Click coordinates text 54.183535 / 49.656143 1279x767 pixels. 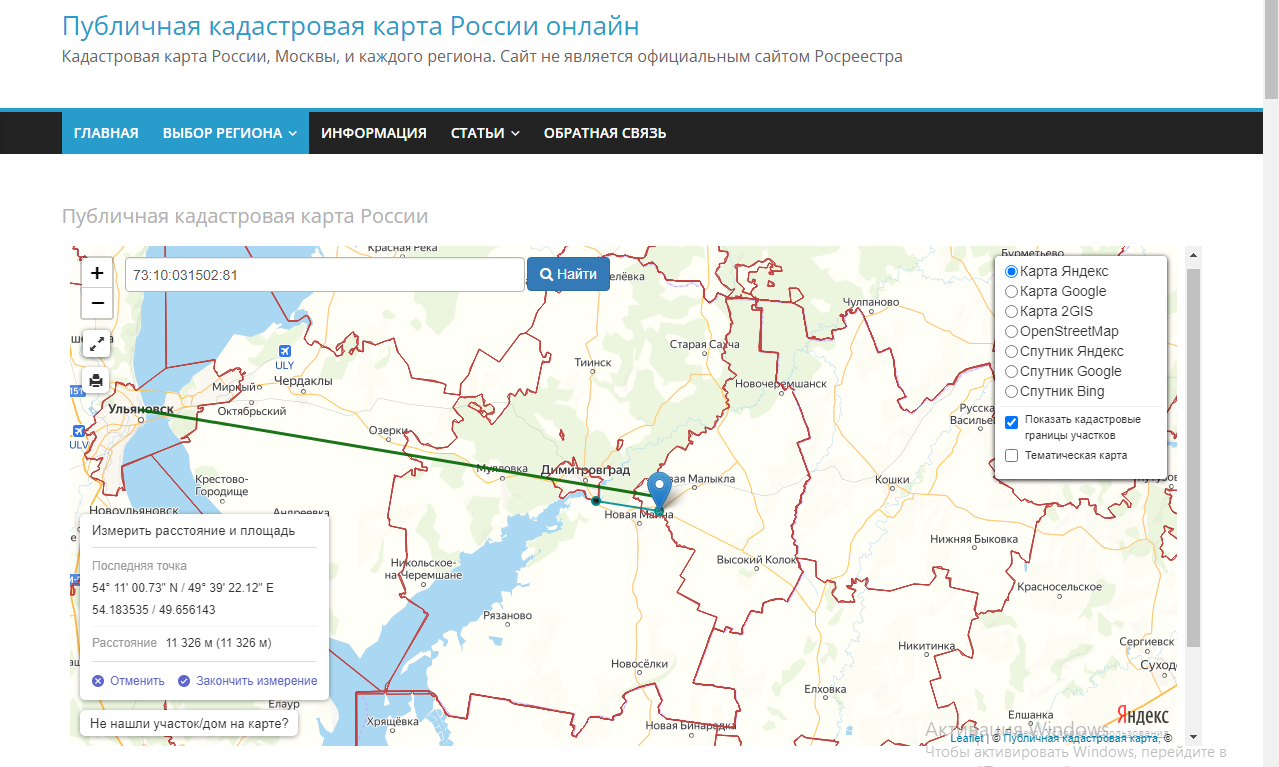pyautogui.click(x=153, y=610)
